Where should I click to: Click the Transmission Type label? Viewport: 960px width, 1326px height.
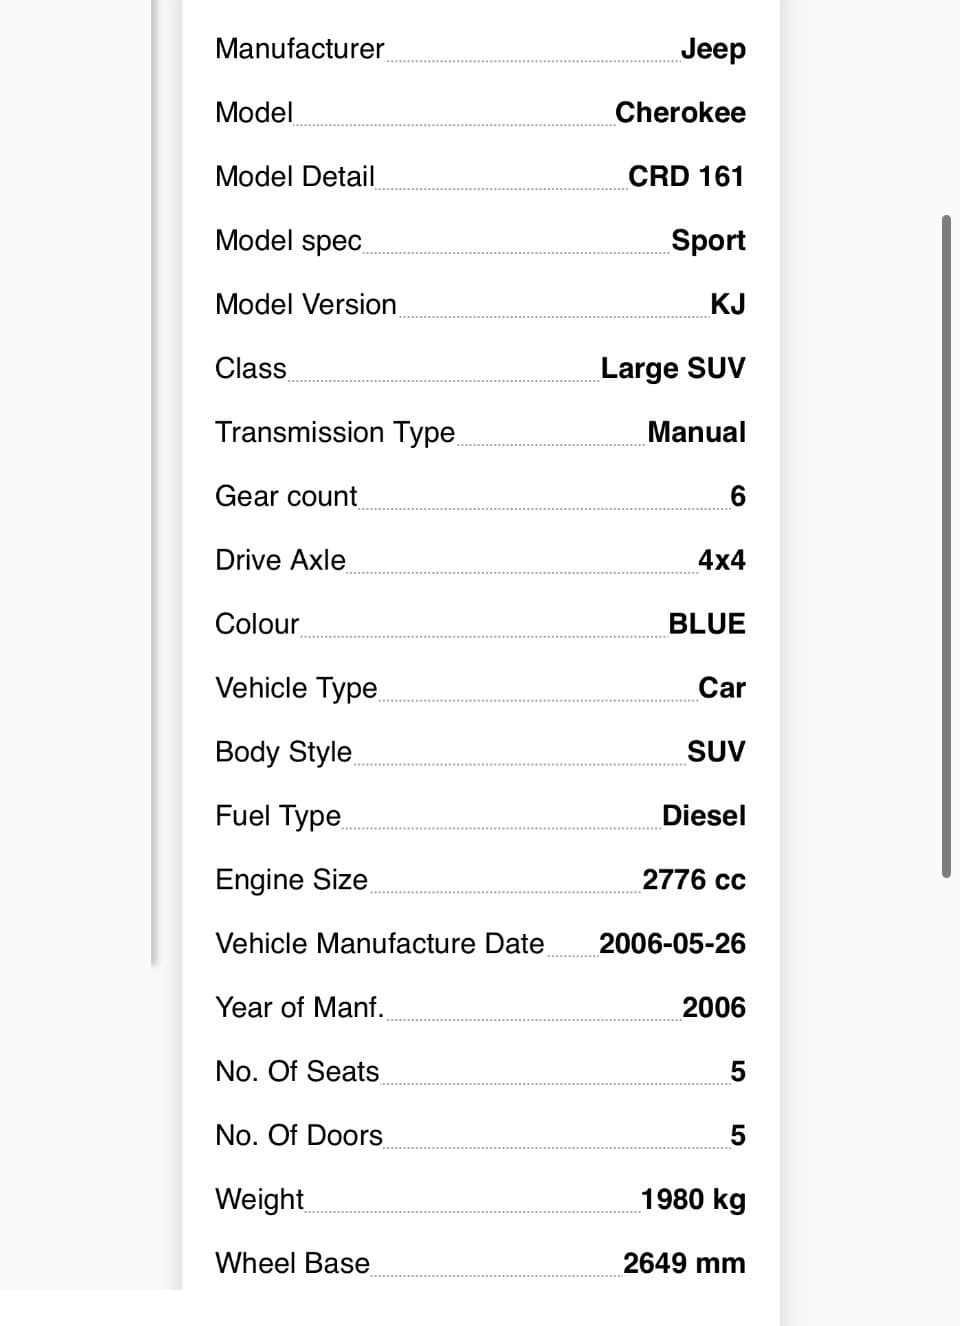tap(335, 433)
